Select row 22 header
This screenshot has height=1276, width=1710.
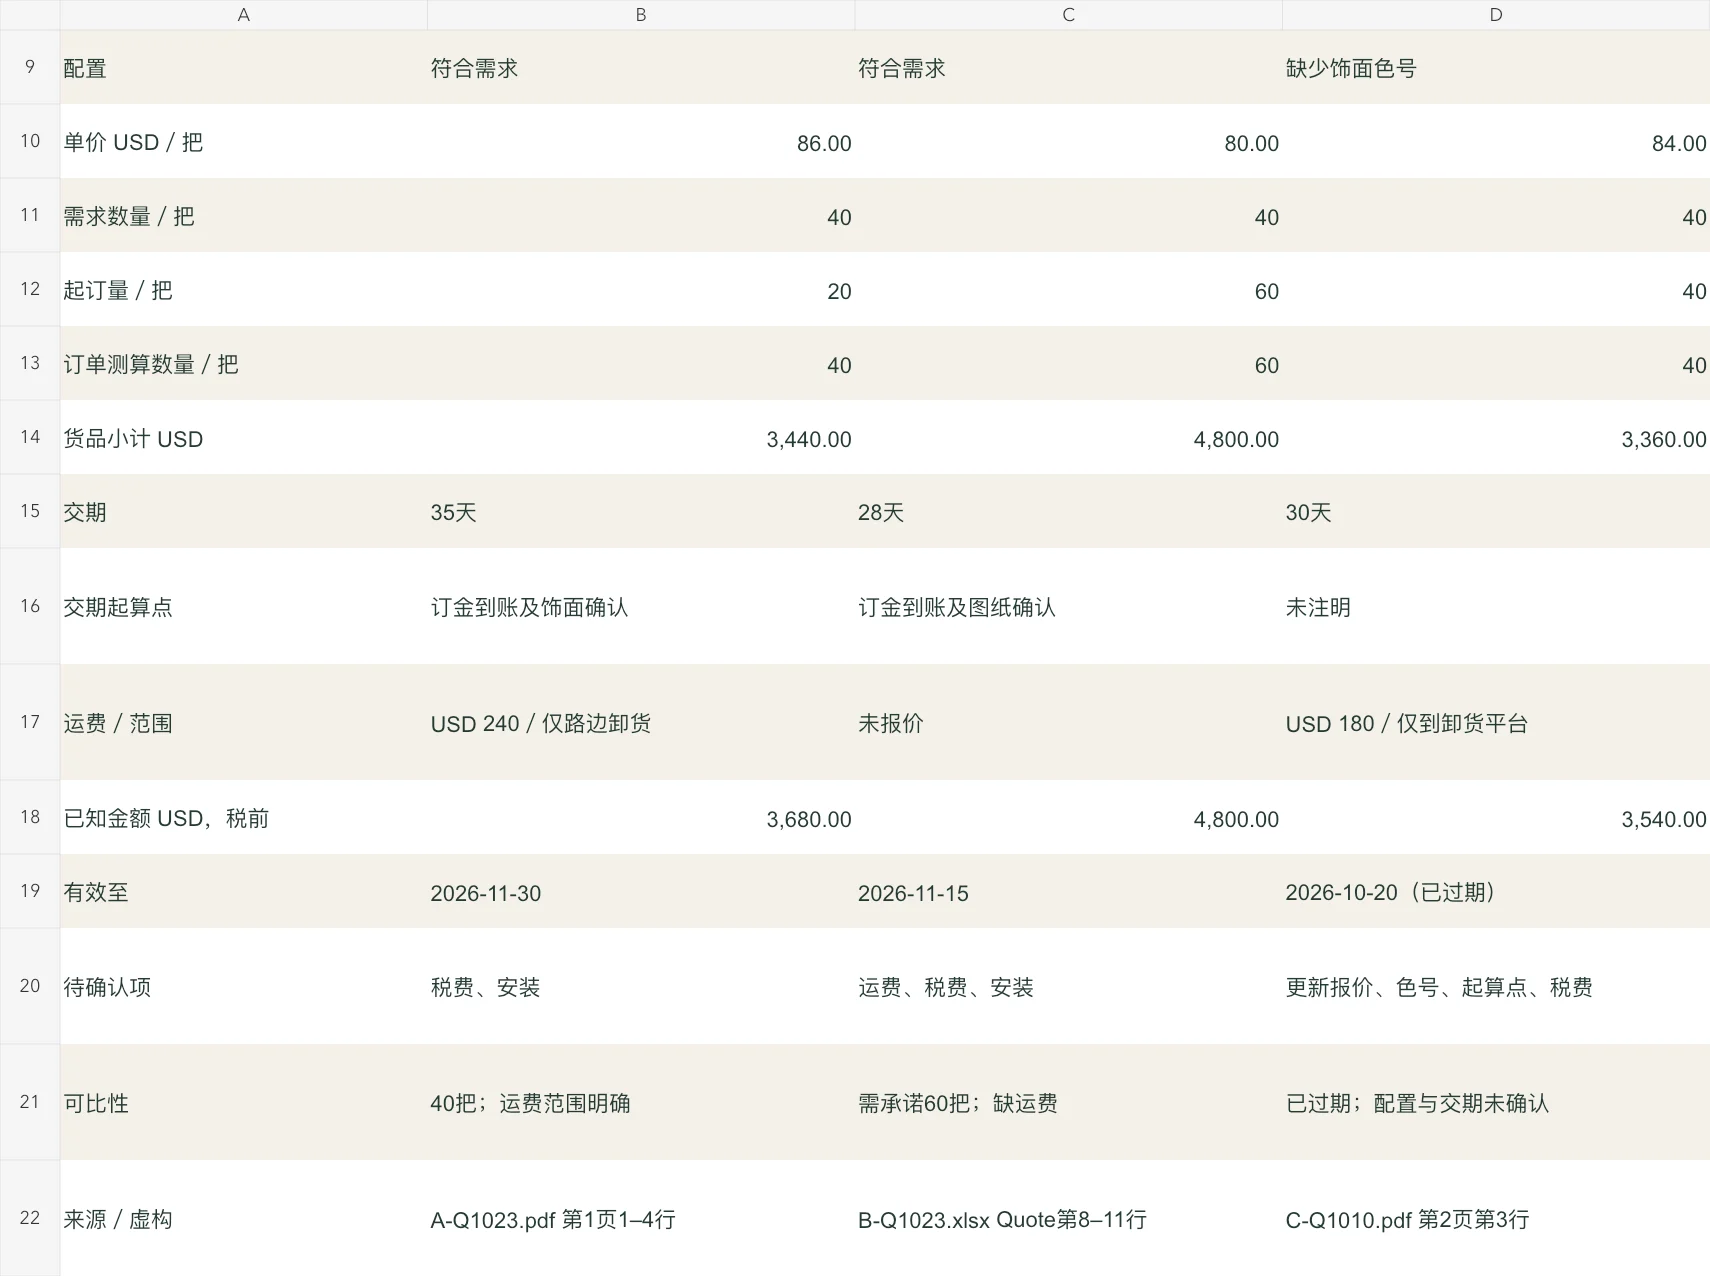point(30,1218)
